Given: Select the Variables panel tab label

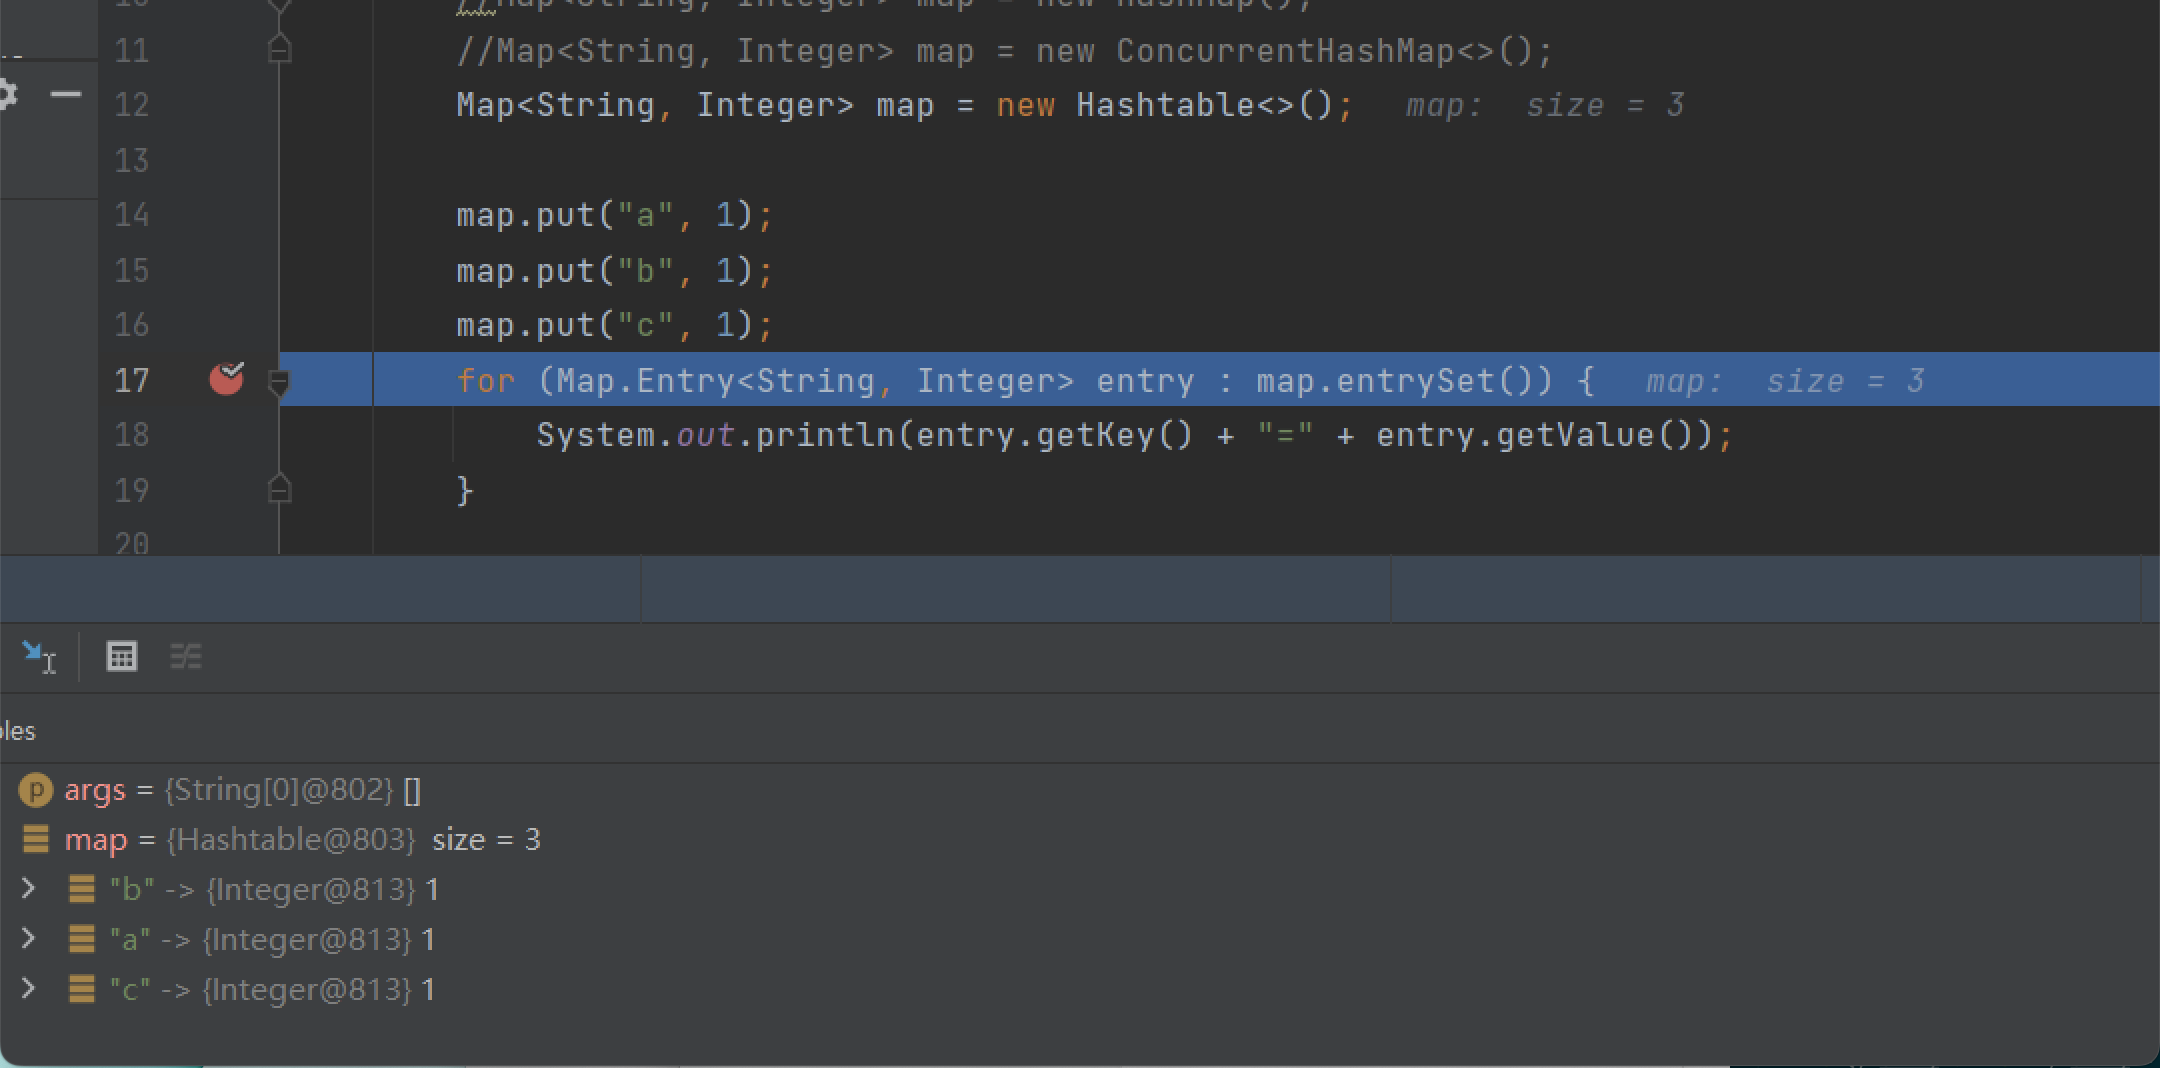Looking at the screenshot, I should click(18, 731).
